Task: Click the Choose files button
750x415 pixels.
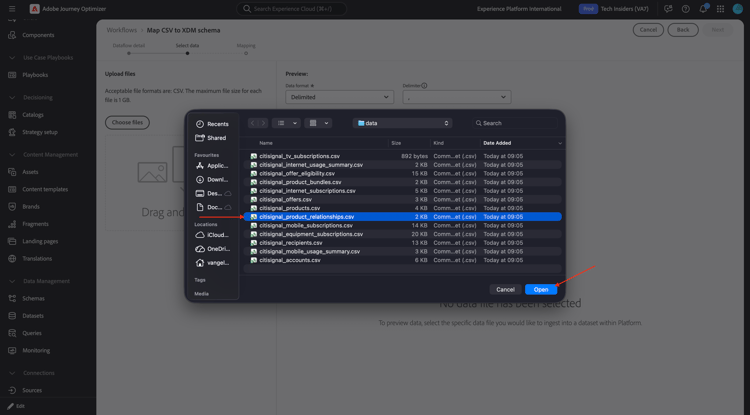Action: [x=127, y=122]
